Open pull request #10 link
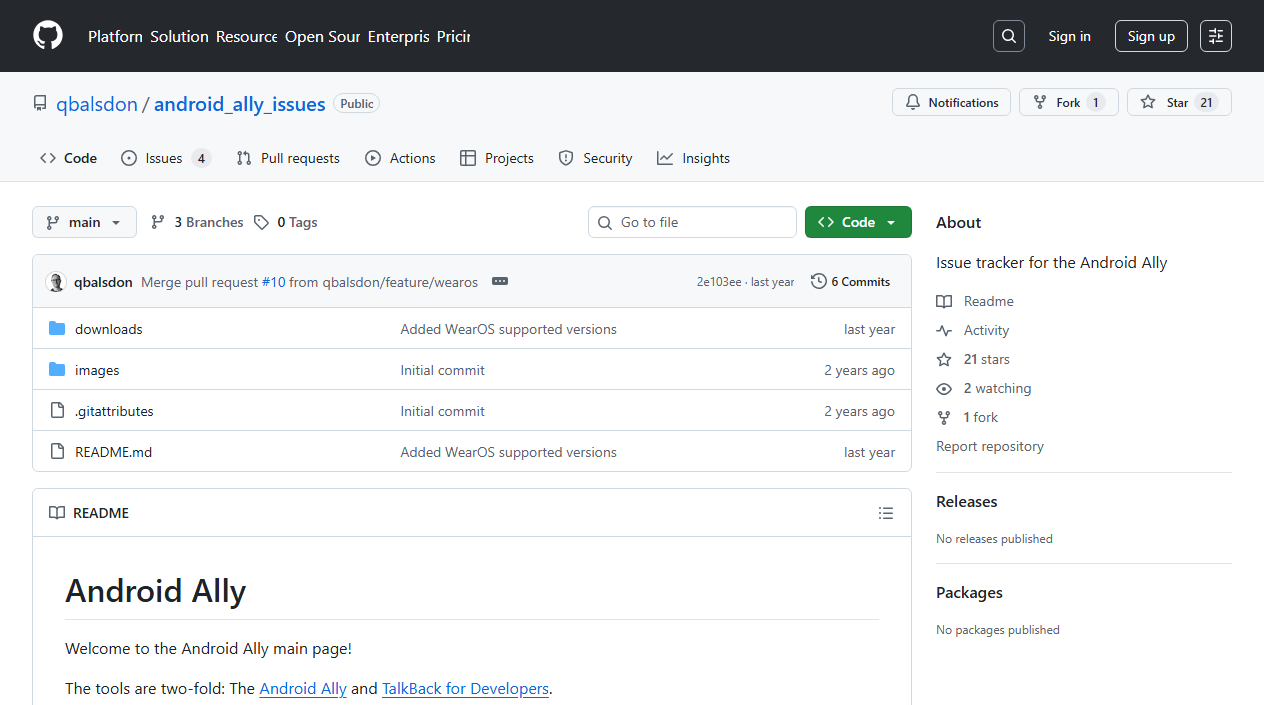 point(273,282)
